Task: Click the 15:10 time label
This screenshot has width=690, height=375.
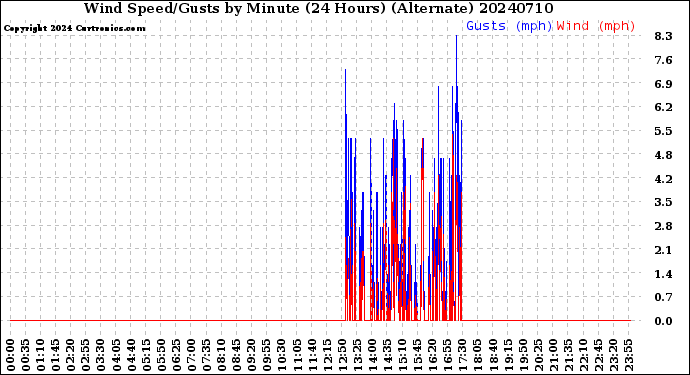Action: tap(402, 355)
